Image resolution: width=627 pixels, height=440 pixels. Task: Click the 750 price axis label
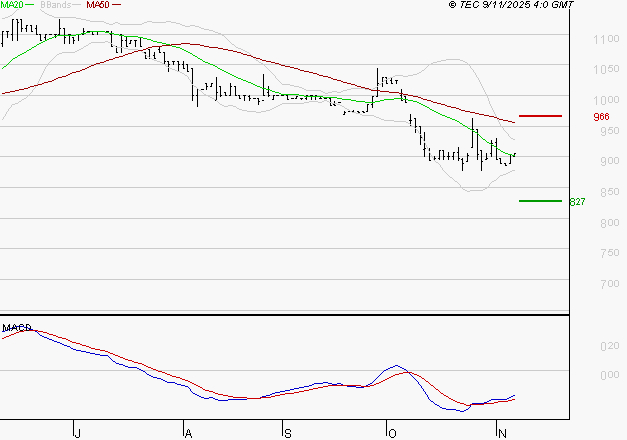610,253
